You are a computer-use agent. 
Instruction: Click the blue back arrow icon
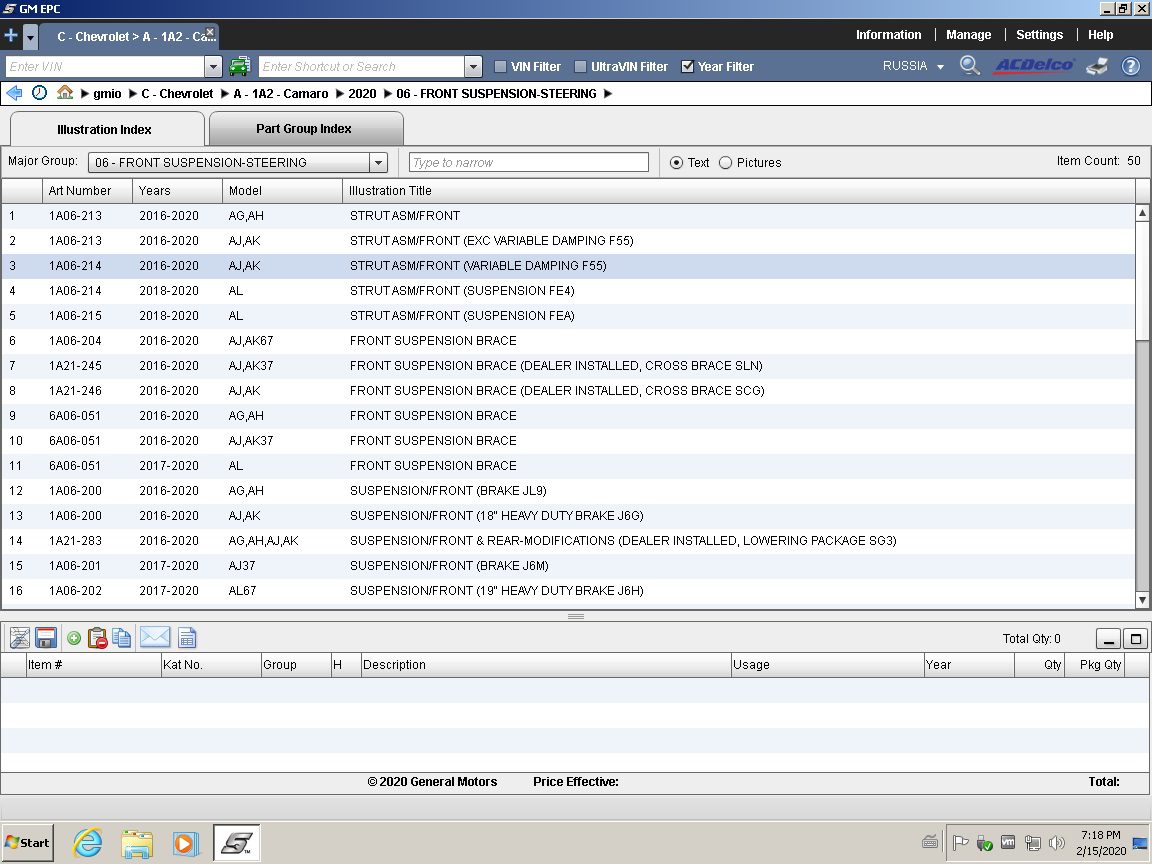coord(14,93)
